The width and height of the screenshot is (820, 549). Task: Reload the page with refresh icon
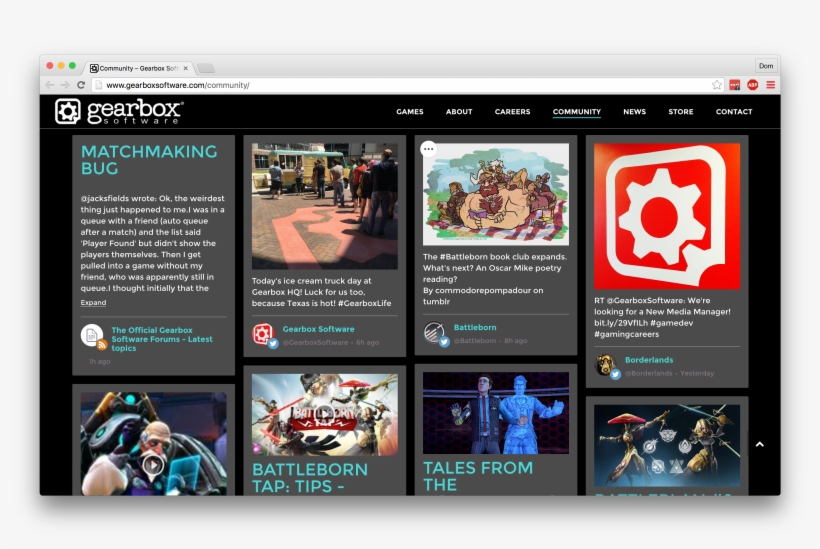point(81,85)
